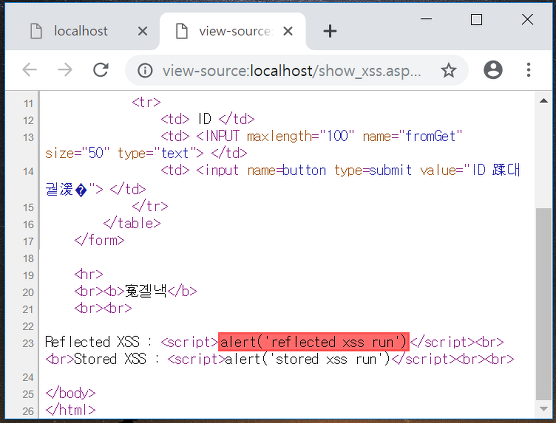Open the user profile avatar menu
Image resolution: width=556 pixels, height=423 pixels.
(493, 70)
